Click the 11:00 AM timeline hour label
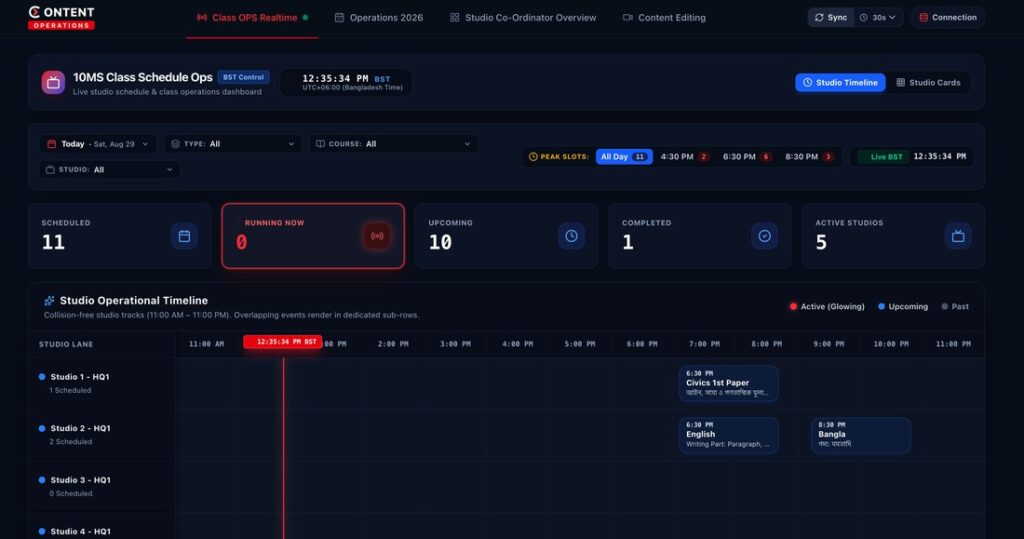Screen dimensions: 1024x539 pyautogui.click(x=206, y=344)
